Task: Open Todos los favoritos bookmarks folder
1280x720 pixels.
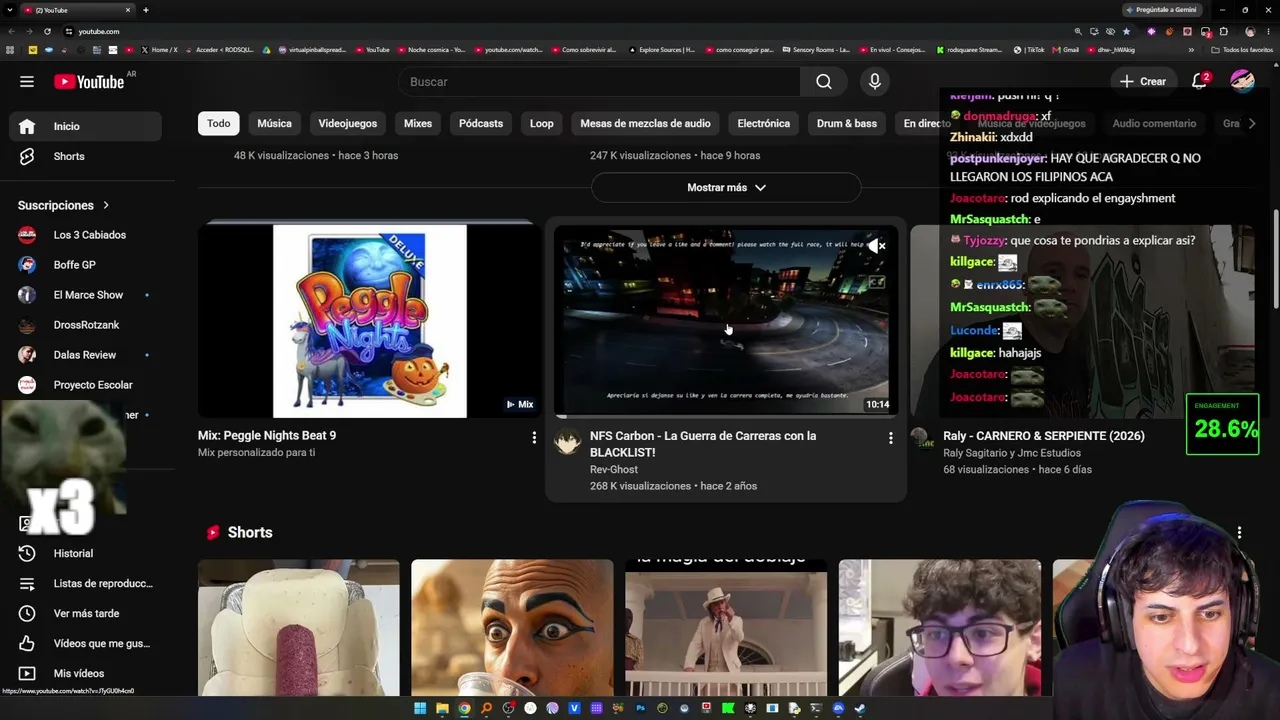Action: (x=1242, y=50)
